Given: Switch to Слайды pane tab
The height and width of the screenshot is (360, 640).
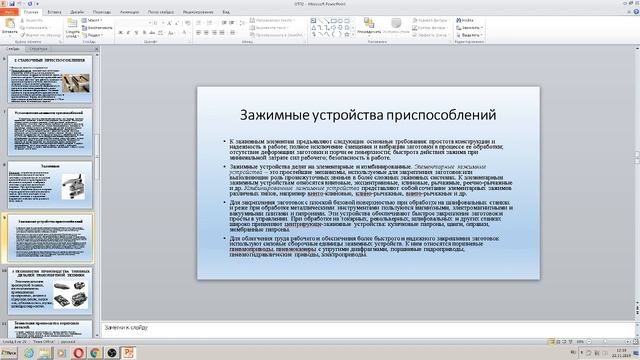Looking at the screenshot, I should point(13,49).
